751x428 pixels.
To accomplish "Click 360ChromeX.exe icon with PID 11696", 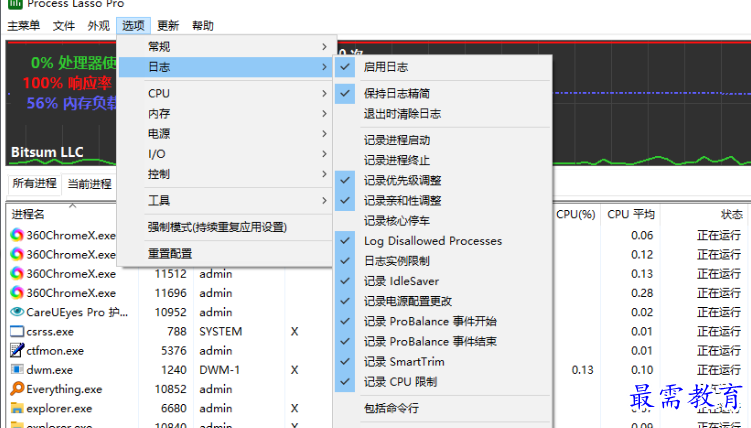I will click(17, 292).
